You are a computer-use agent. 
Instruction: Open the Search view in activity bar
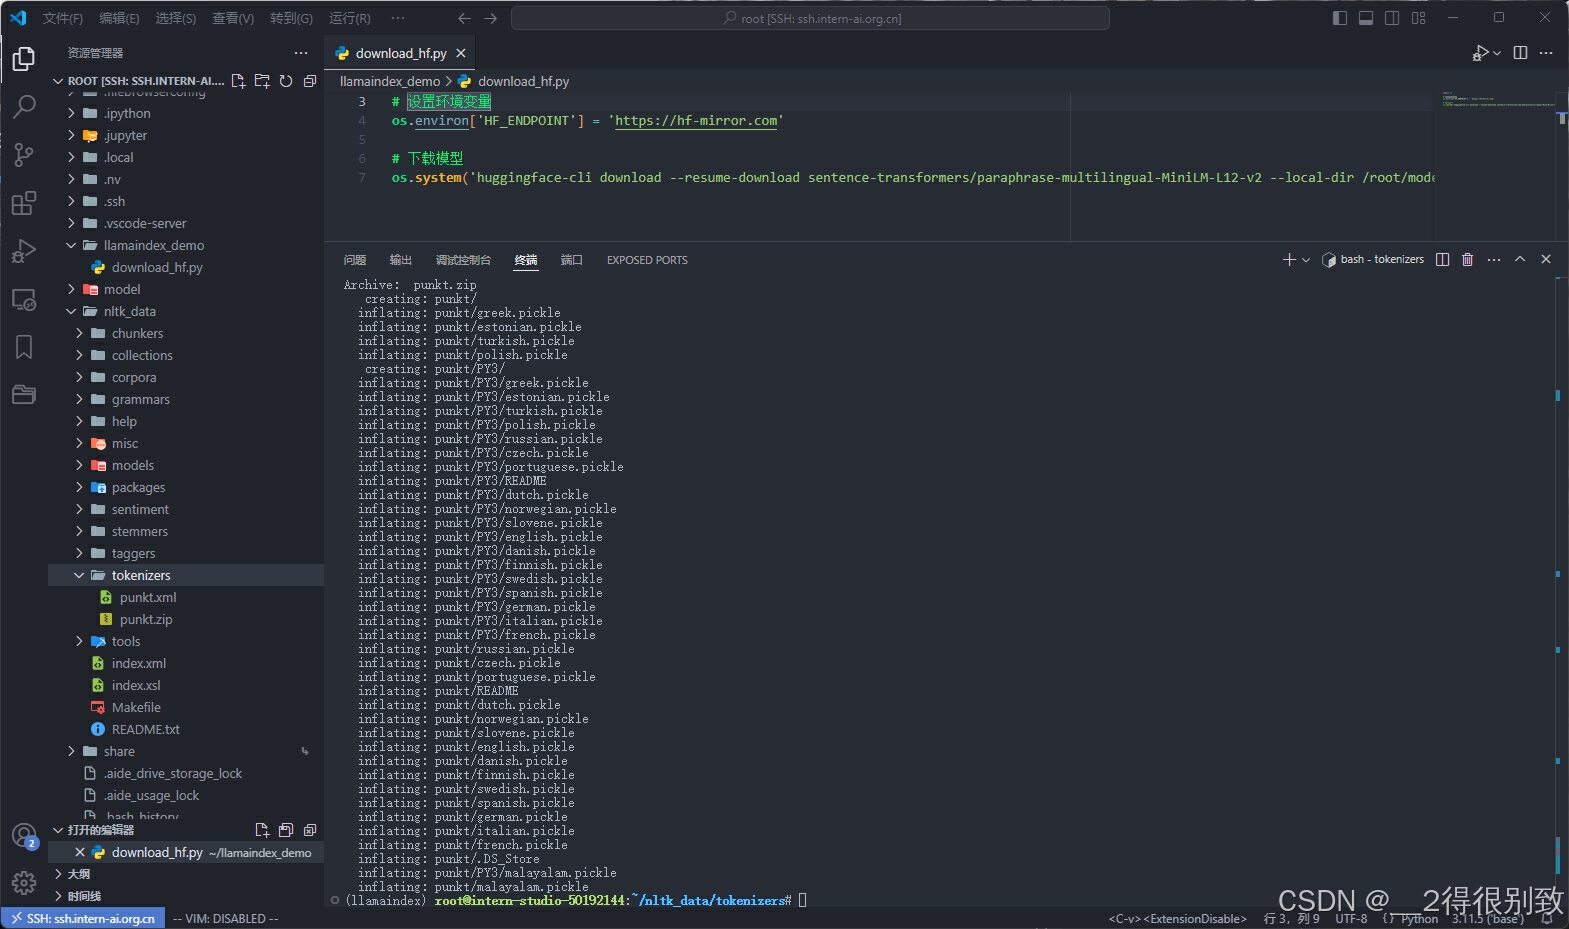24,106
